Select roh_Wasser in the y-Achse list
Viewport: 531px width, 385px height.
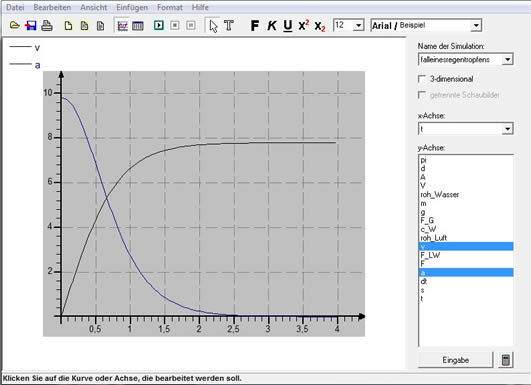466,194
